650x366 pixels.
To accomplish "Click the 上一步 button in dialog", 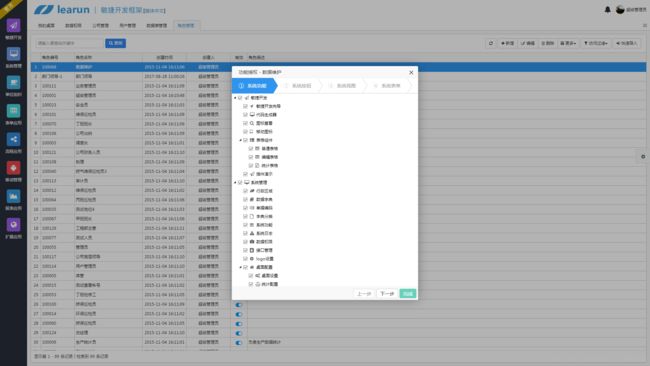I will (364, 293).
